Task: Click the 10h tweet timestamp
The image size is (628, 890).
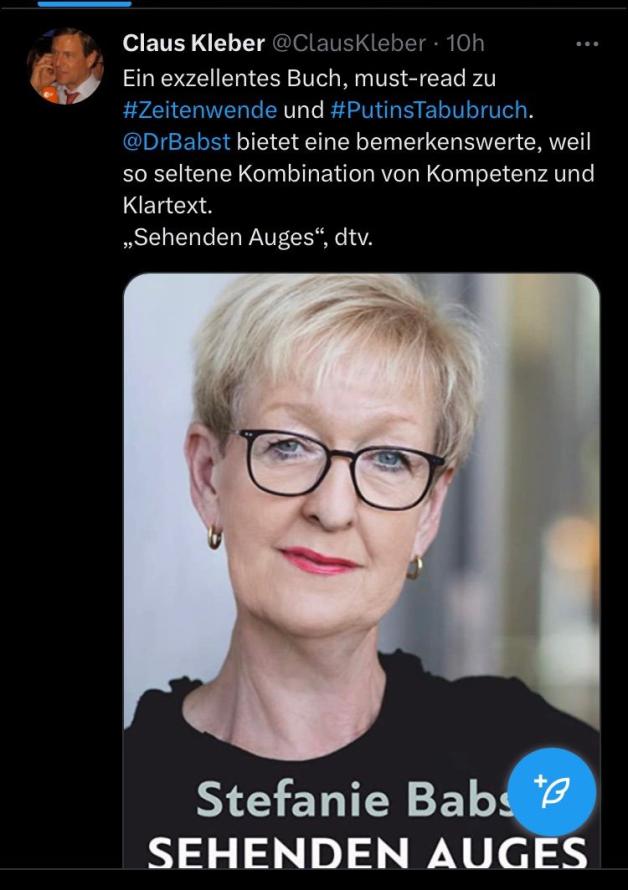Action: pyautogui.click(x=465, y=43)
